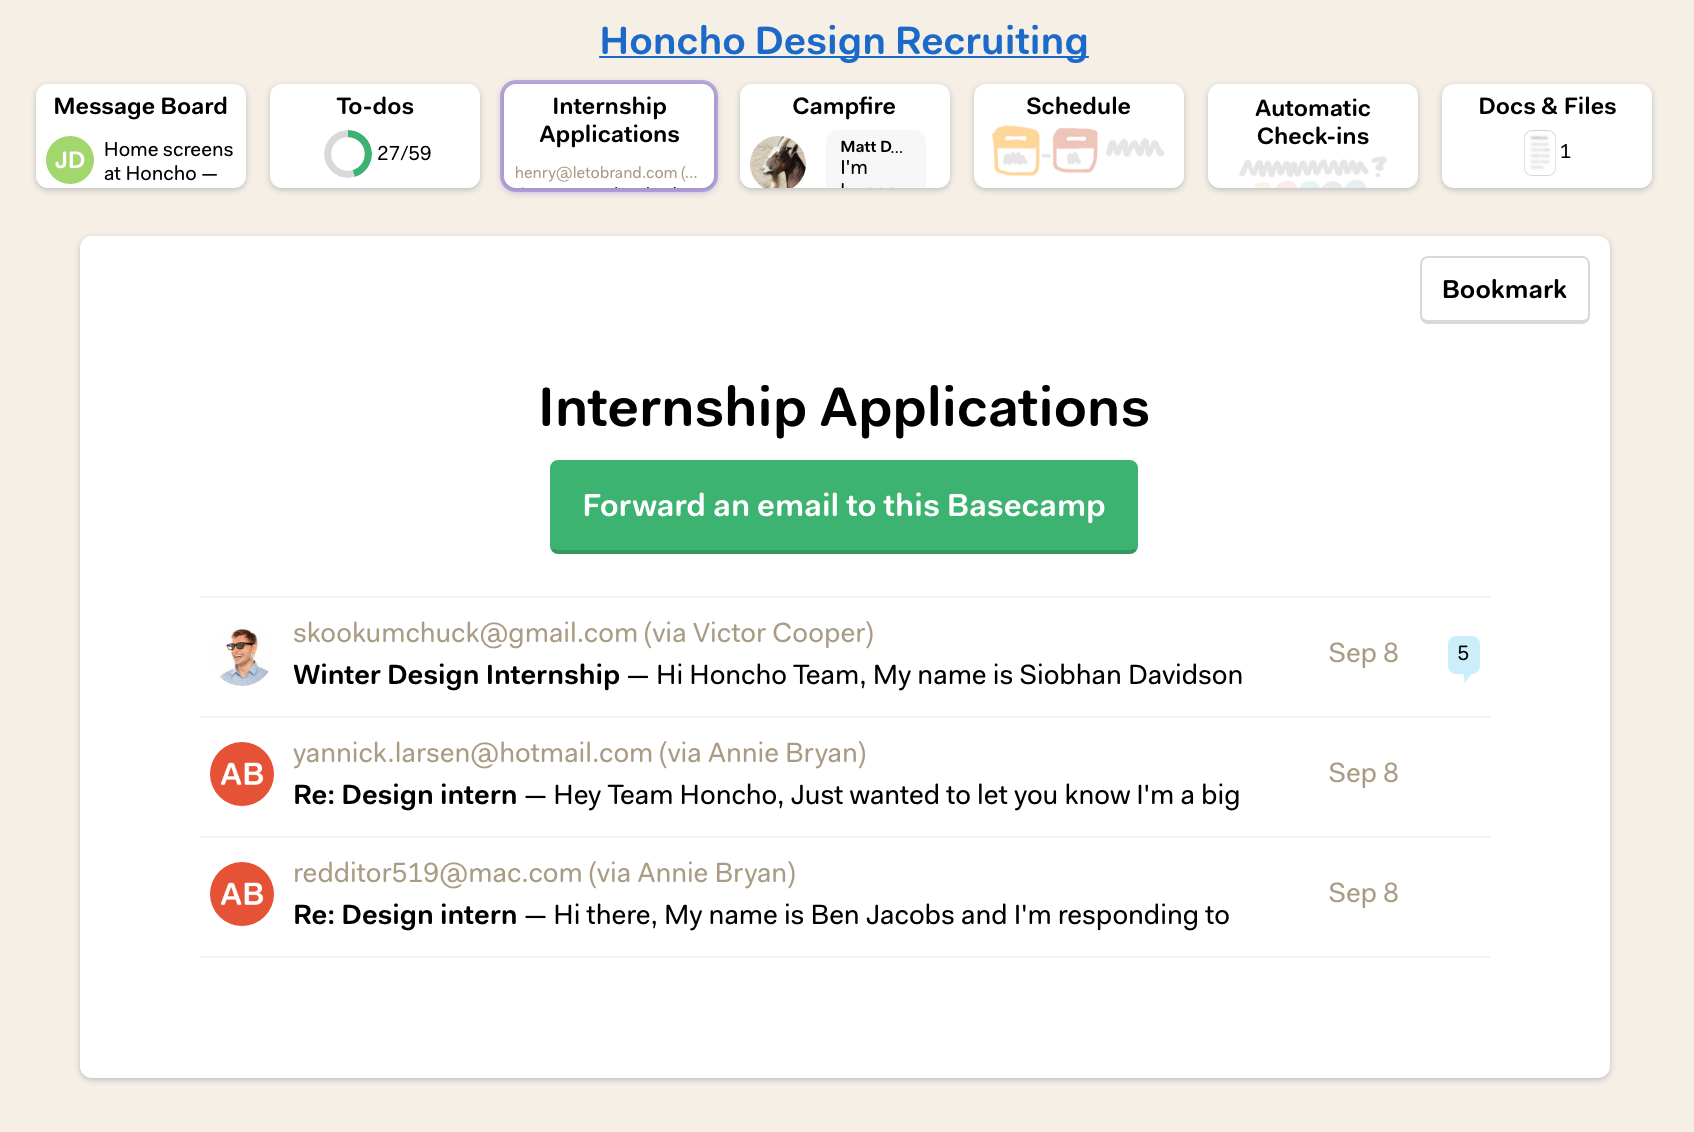Viewport: 1694px width, 1132px height.
Task: Click the yellow calendar icon in Schedule
Action: click(1016, 151)
